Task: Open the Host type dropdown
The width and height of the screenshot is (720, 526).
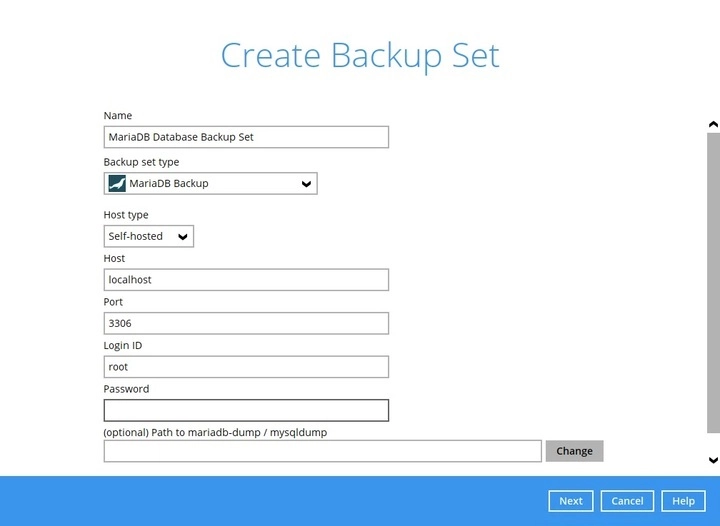Action: click(149, 236)
